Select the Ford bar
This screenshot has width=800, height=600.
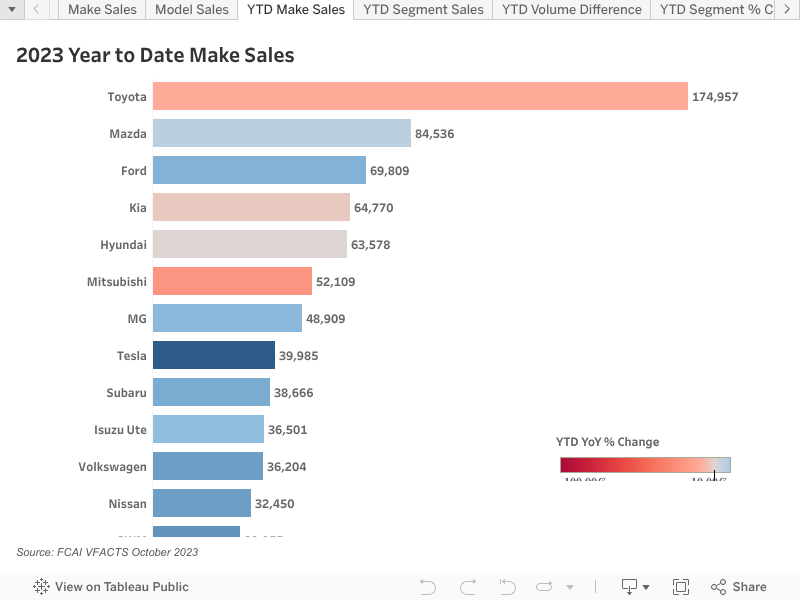click(x=259, y=170)
